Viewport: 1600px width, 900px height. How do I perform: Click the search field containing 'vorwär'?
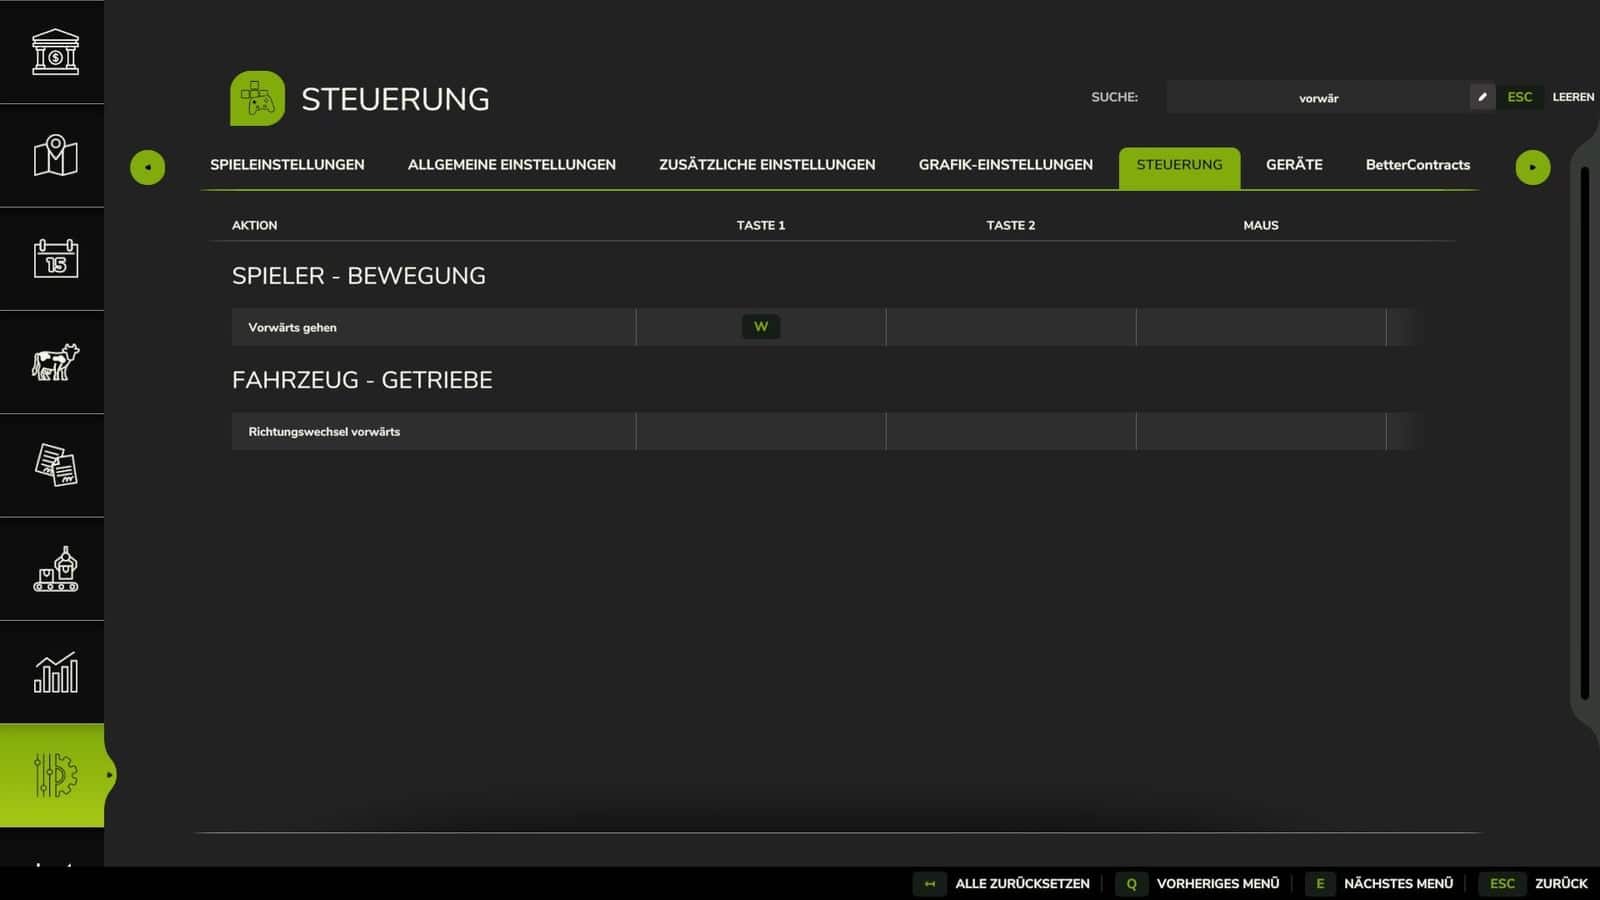(x=1318, y=97)
